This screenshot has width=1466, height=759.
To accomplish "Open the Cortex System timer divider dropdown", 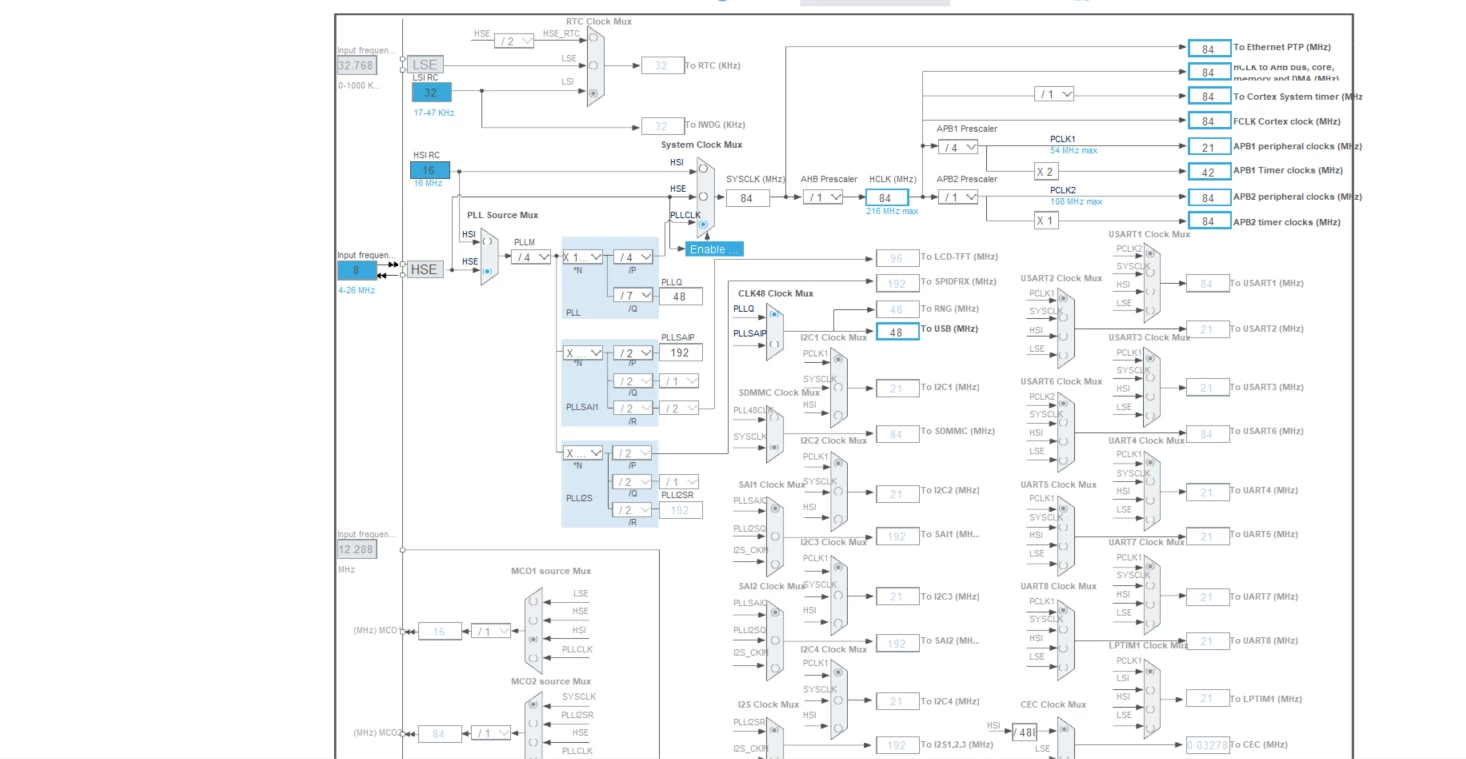I will tap(1054, 94).
